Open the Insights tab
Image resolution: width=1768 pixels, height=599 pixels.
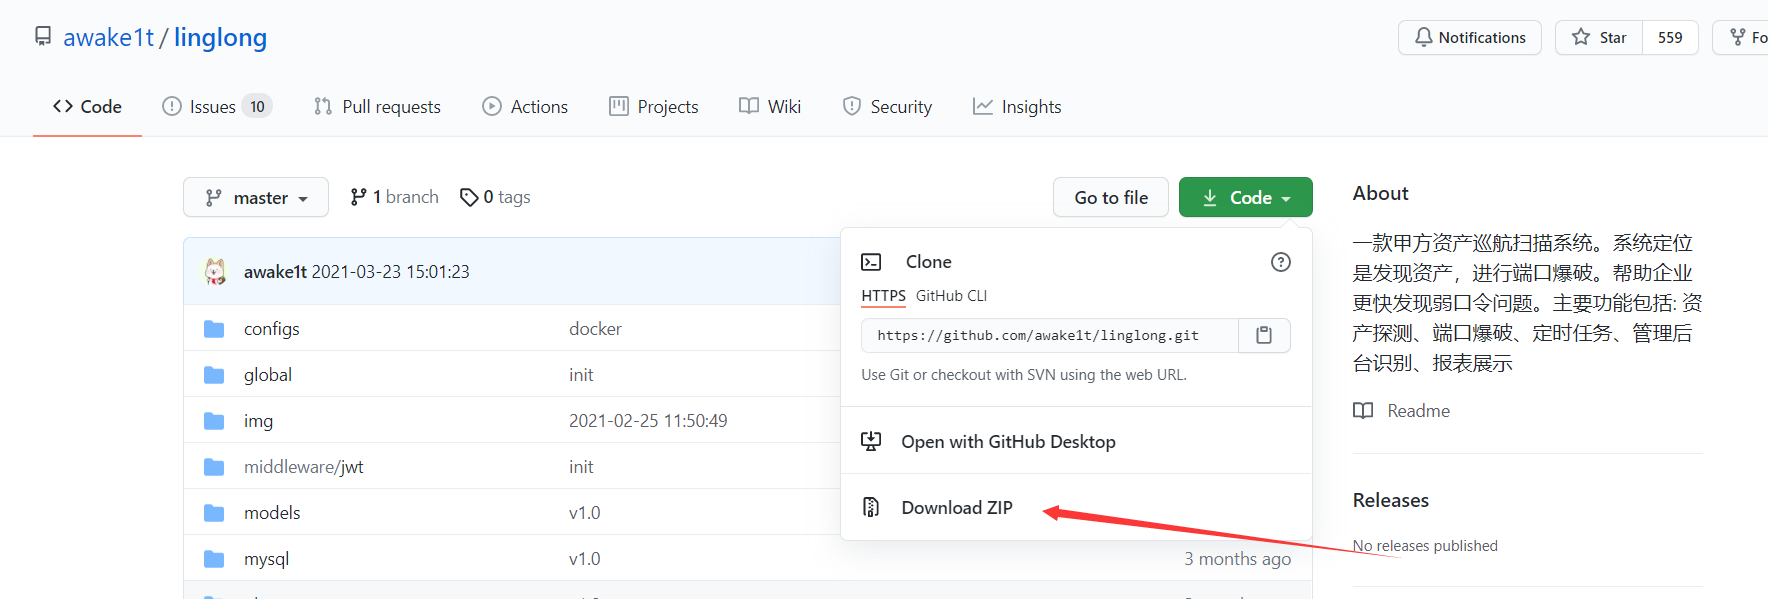(1017, 106)
